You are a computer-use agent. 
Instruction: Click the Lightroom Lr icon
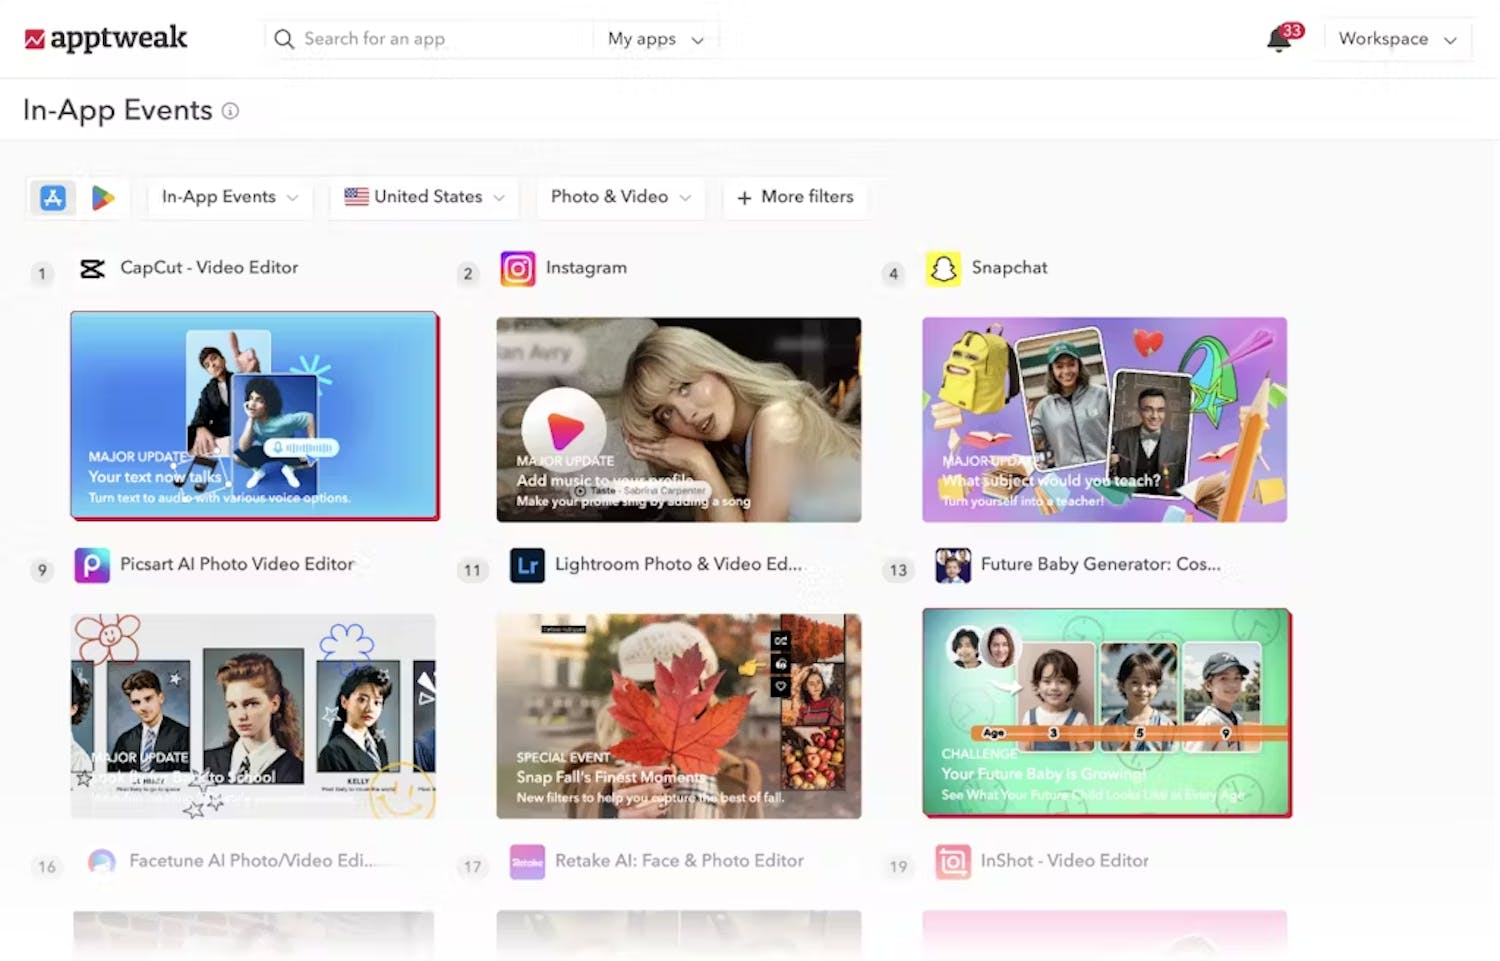click(527, 565)
